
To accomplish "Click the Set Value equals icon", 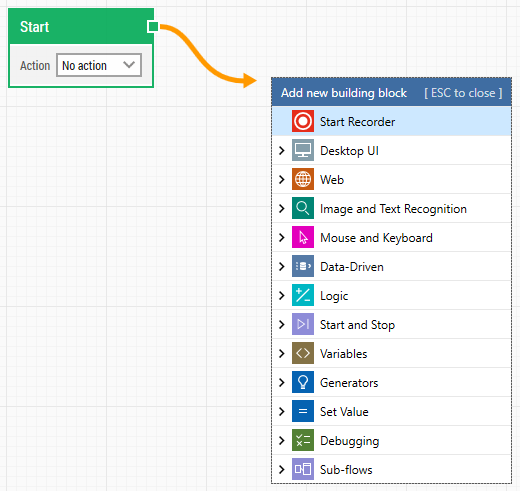I will (303, 411).
